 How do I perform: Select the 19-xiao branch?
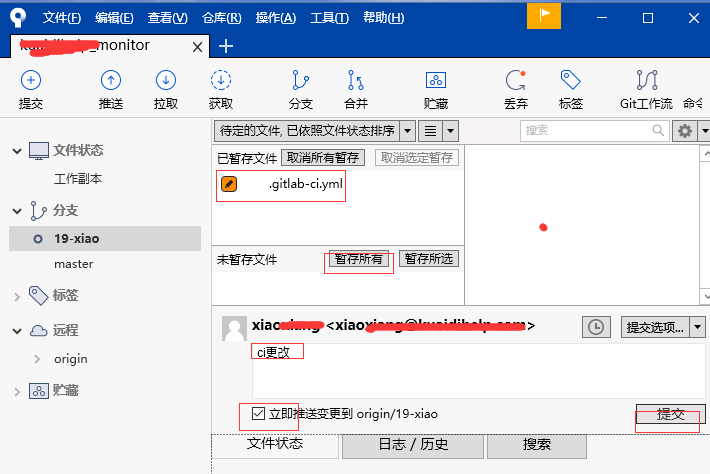105,239
